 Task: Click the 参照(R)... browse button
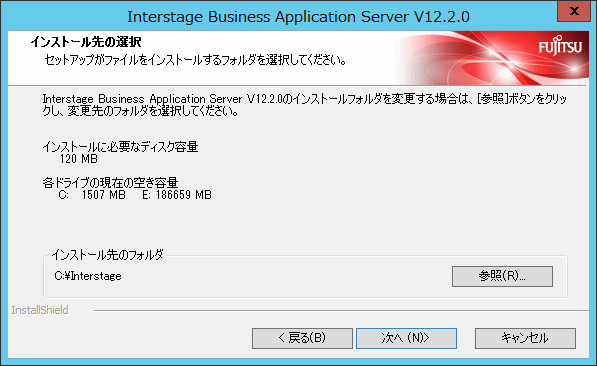pyautogui.click(x=502, y=276)
